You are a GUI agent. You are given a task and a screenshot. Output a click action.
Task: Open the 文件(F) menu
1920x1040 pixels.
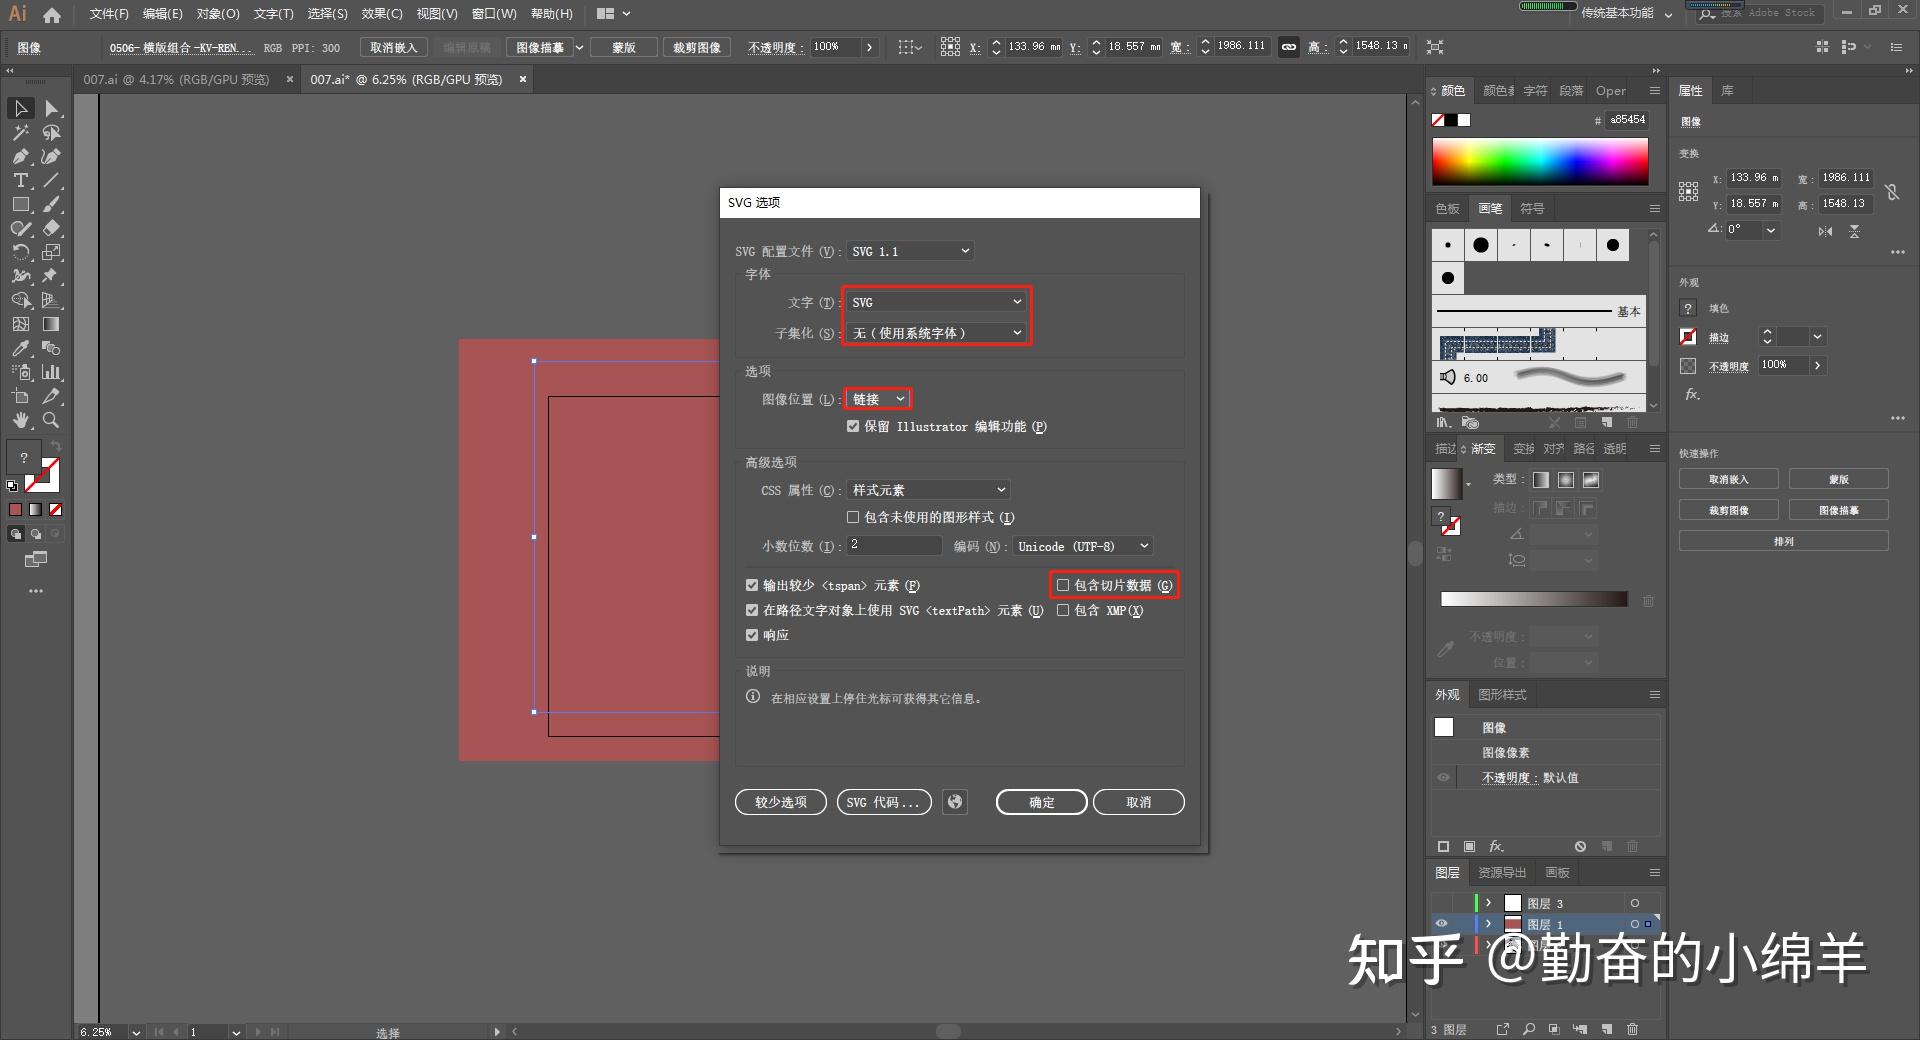coord(108,14)
